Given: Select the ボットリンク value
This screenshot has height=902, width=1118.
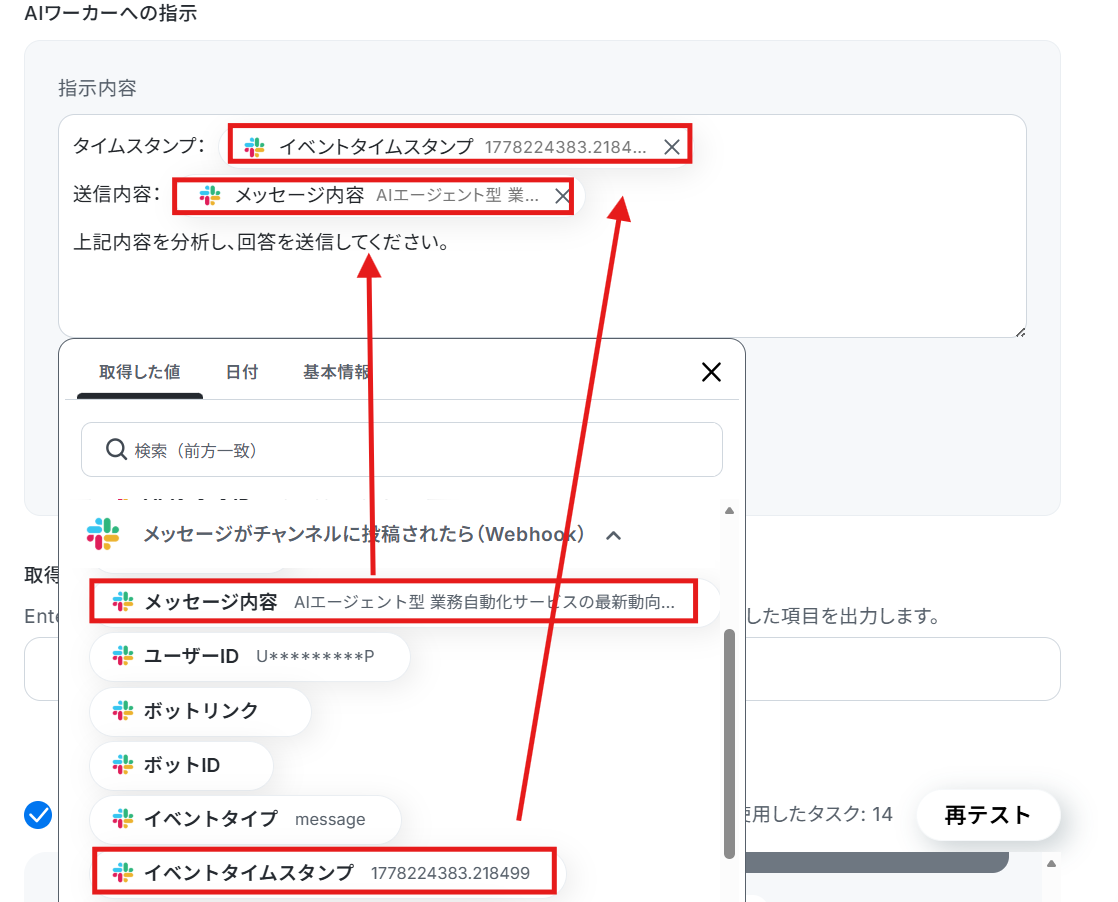Looking at the screenshot, I should click(200, 711).
